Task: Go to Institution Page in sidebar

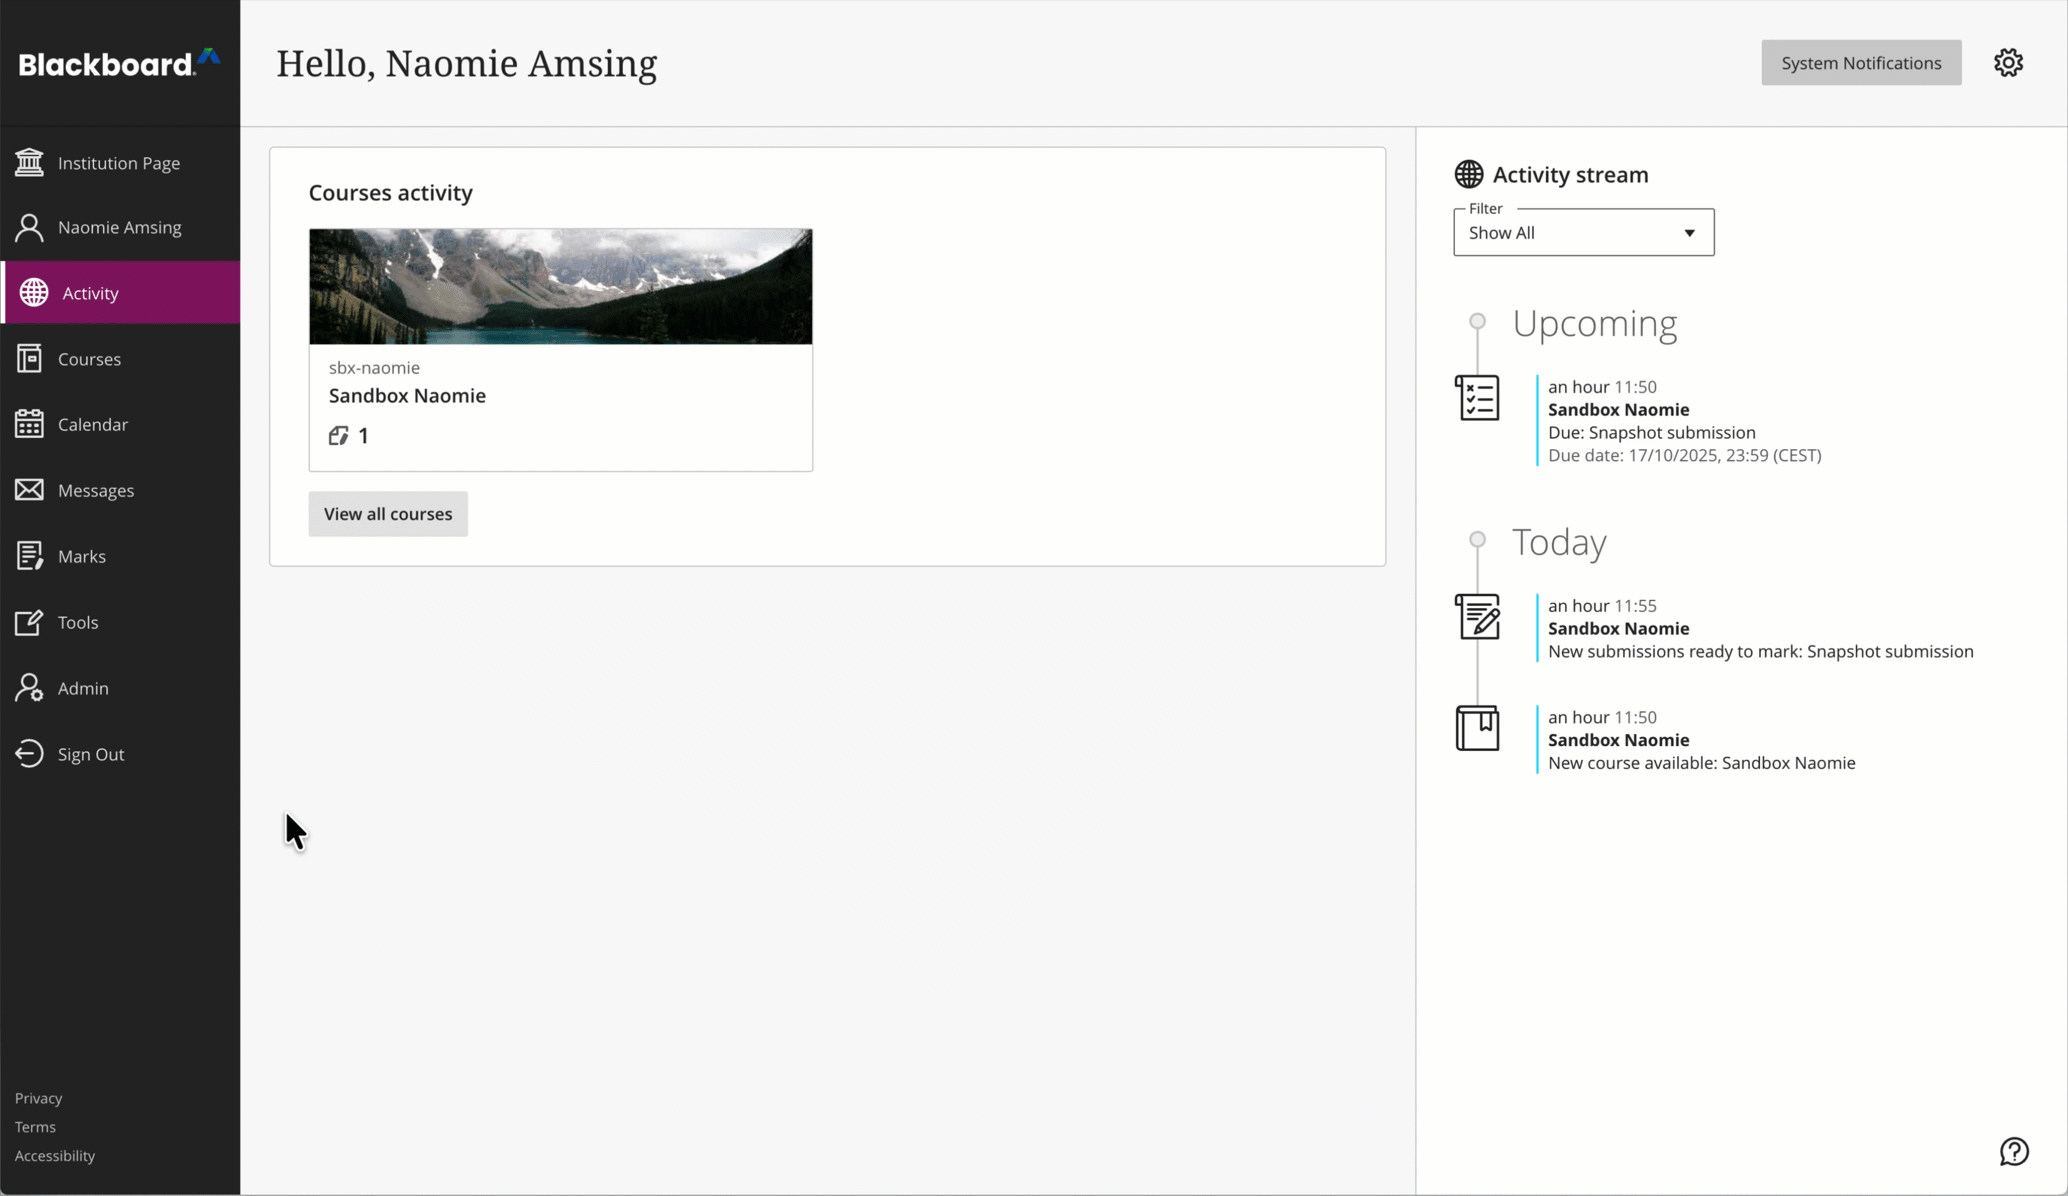Action: (x=120, y=162)
